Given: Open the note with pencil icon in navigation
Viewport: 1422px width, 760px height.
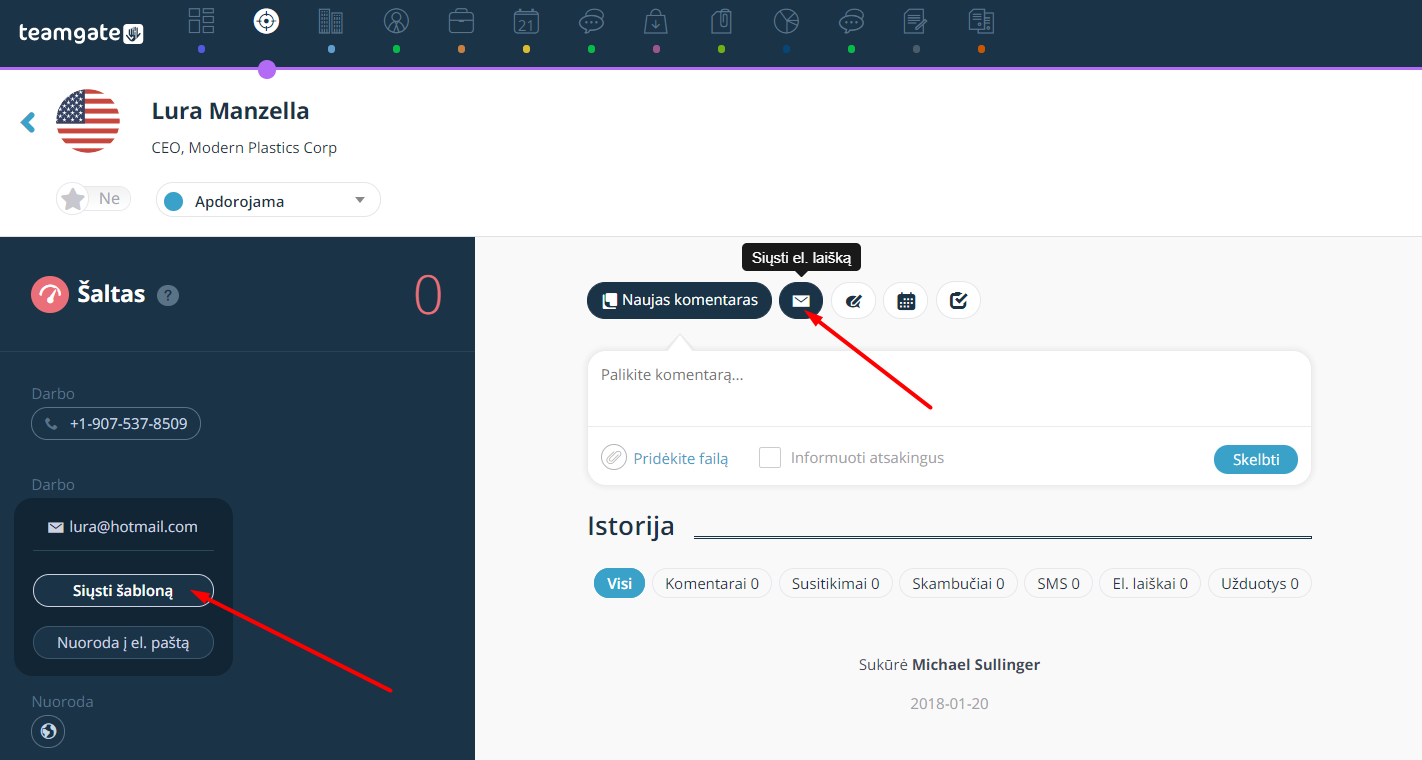Looking at the screenshot, I should click(915, 21).
